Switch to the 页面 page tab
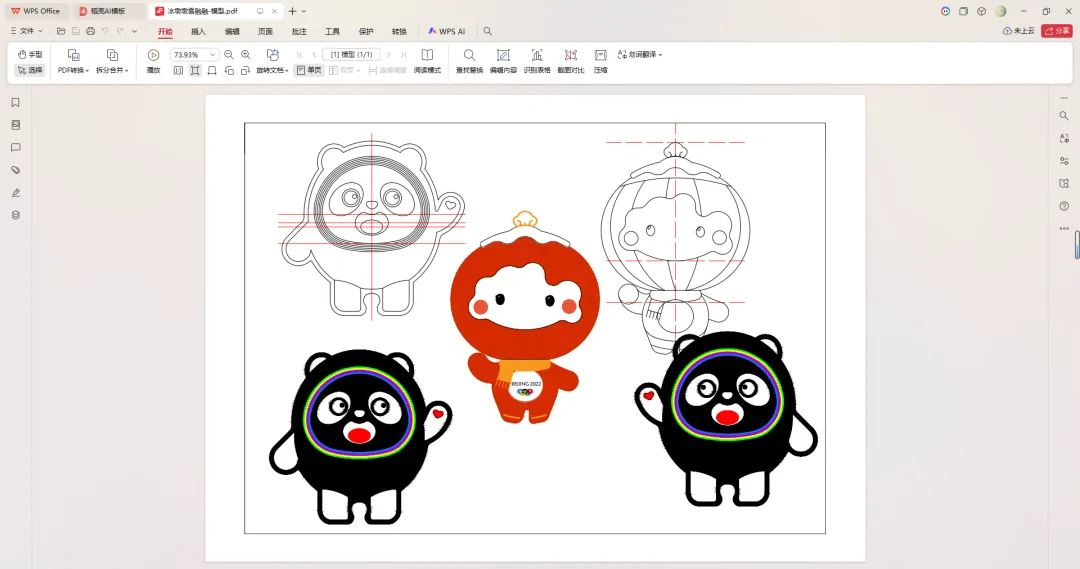 point(265,32)
